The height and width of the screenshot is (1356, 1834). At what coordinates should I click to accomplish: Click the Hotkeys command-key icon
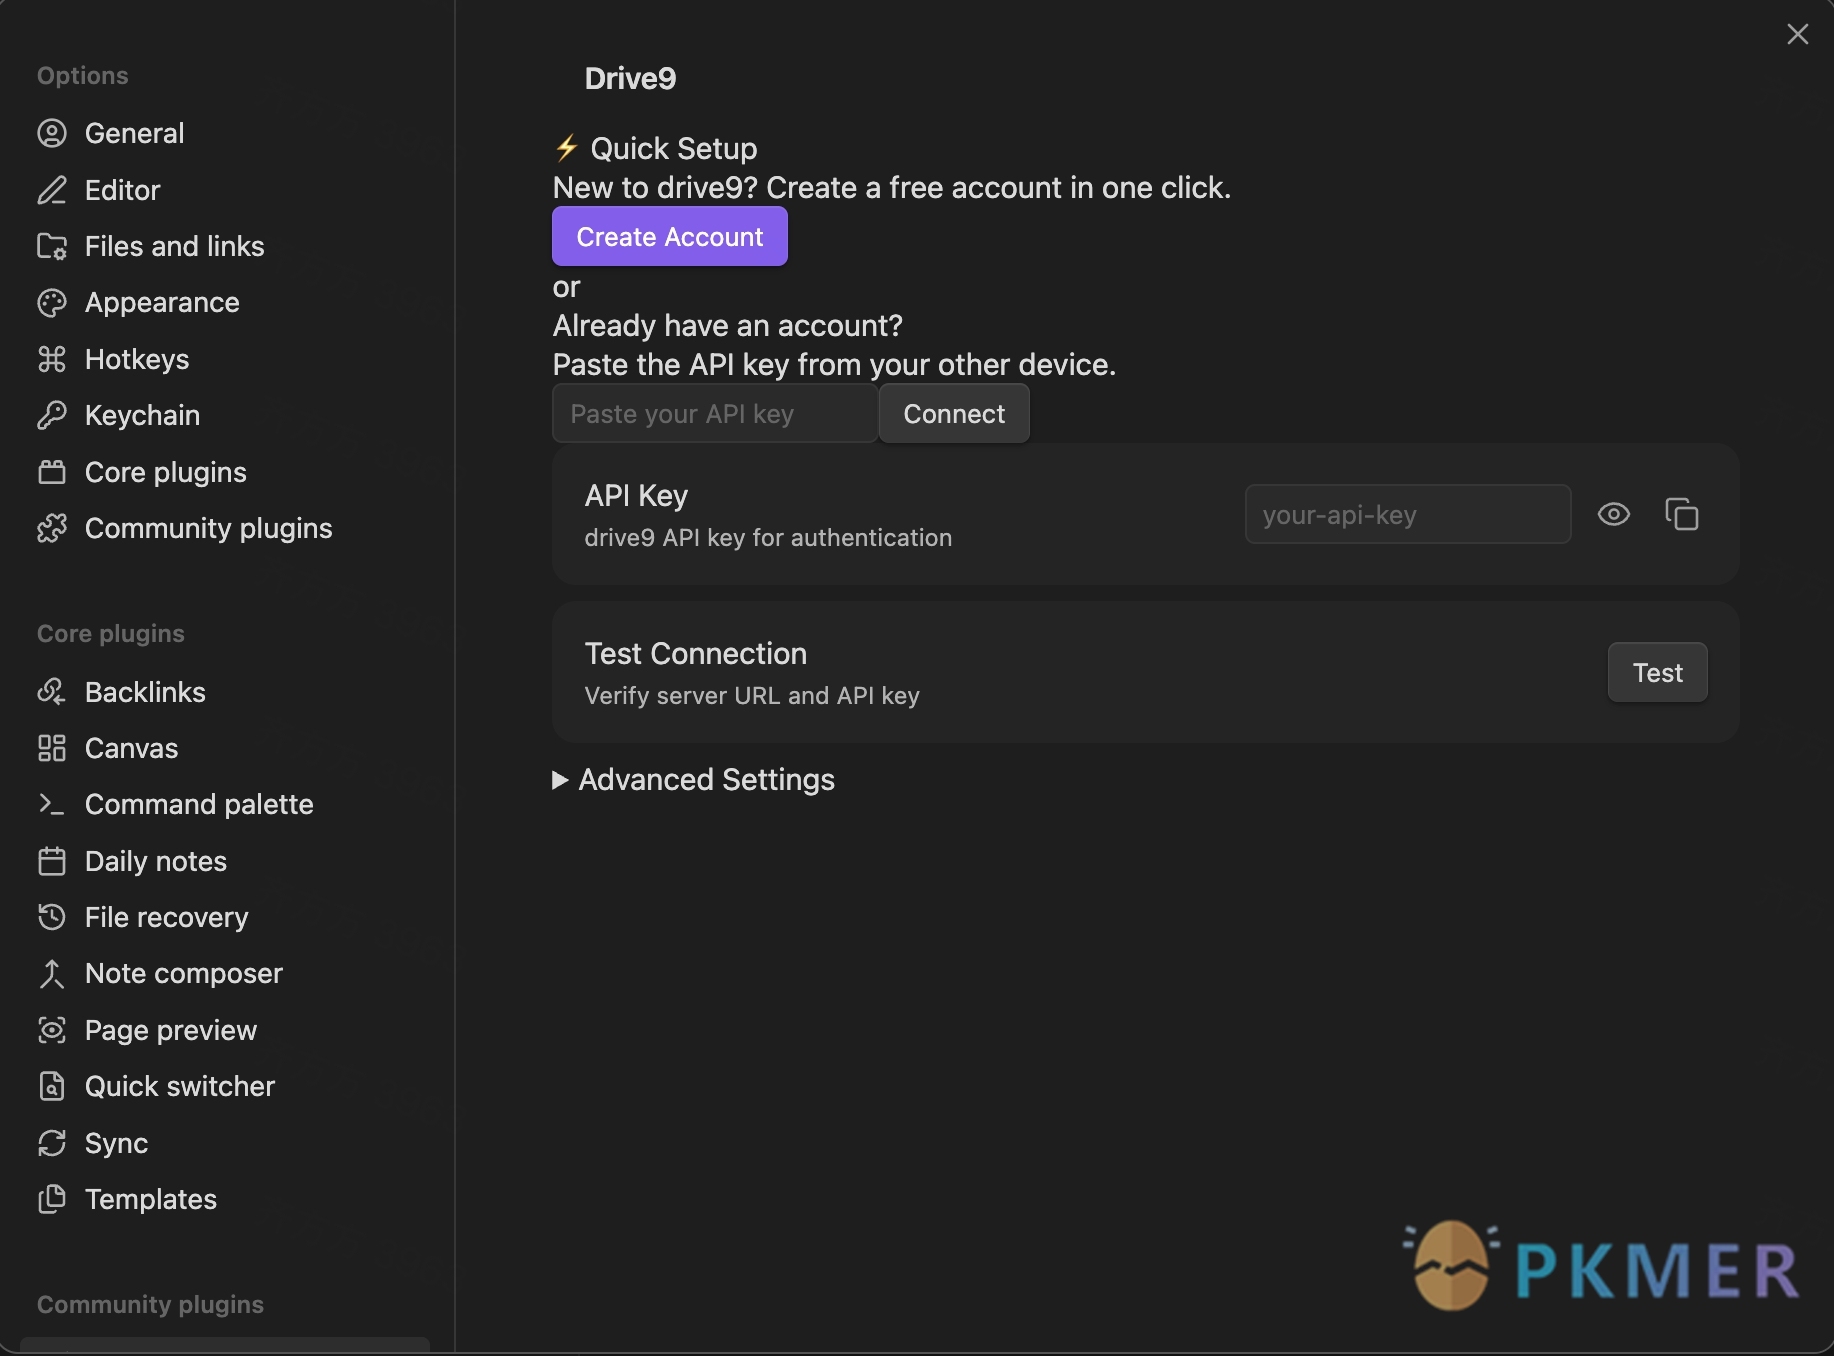point(52,359)
